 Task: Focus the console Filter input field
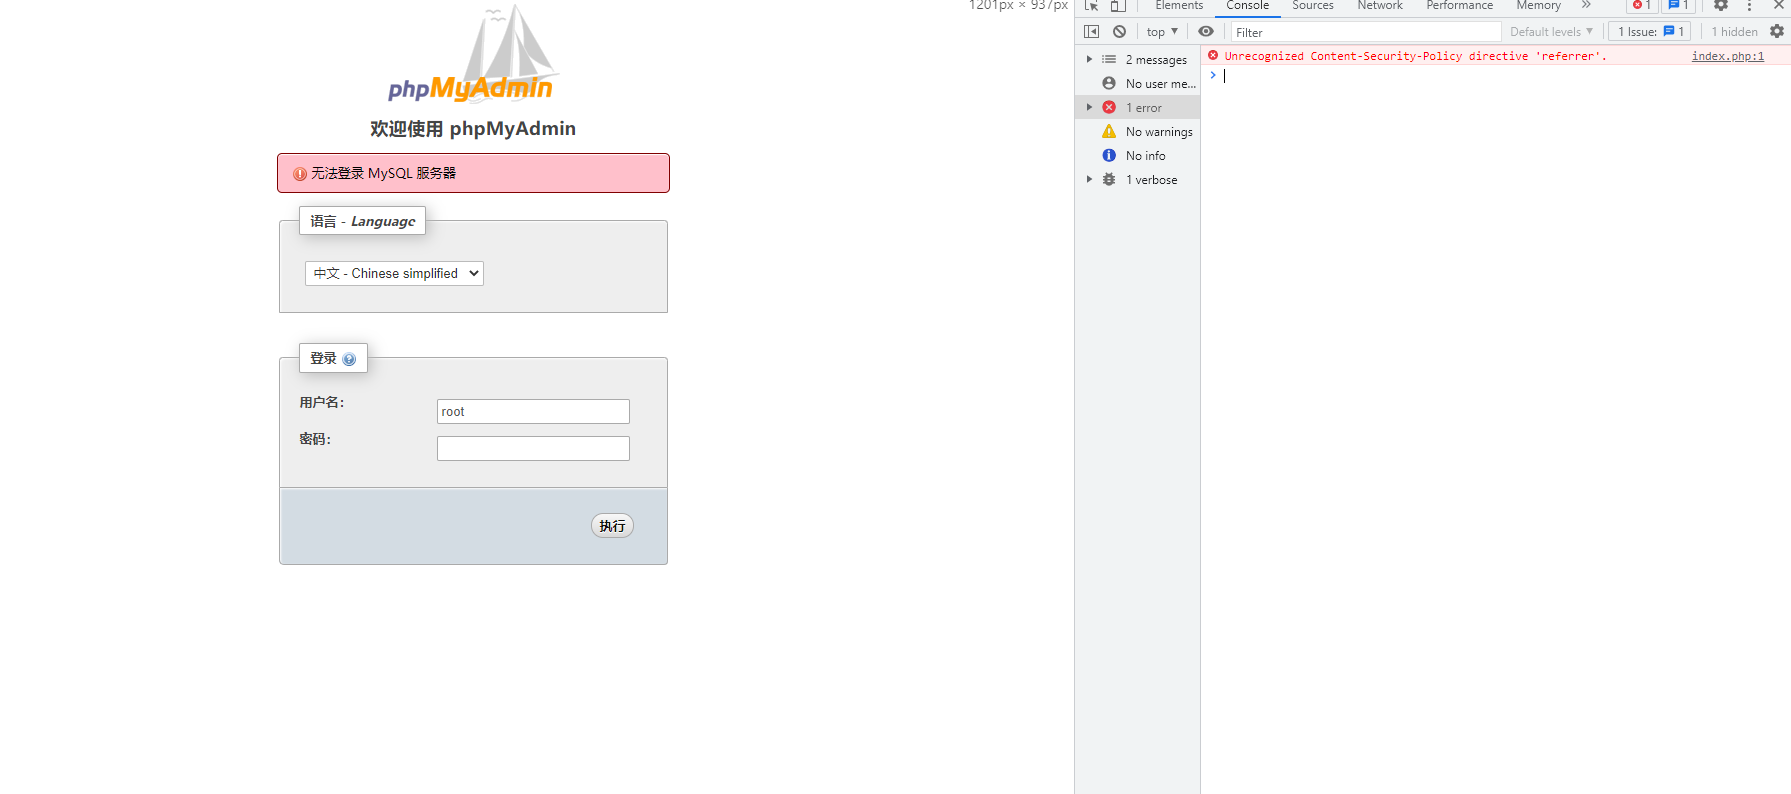click(x=1365, y=32)
